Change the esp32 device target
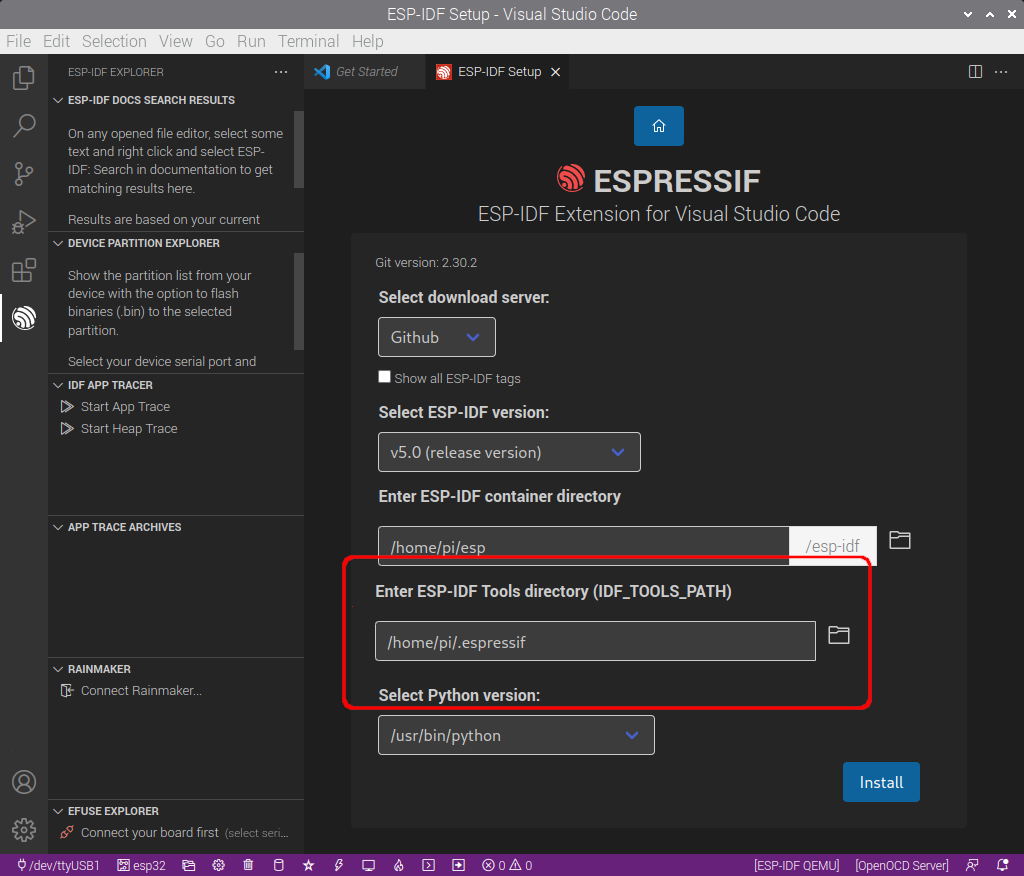 141,865
